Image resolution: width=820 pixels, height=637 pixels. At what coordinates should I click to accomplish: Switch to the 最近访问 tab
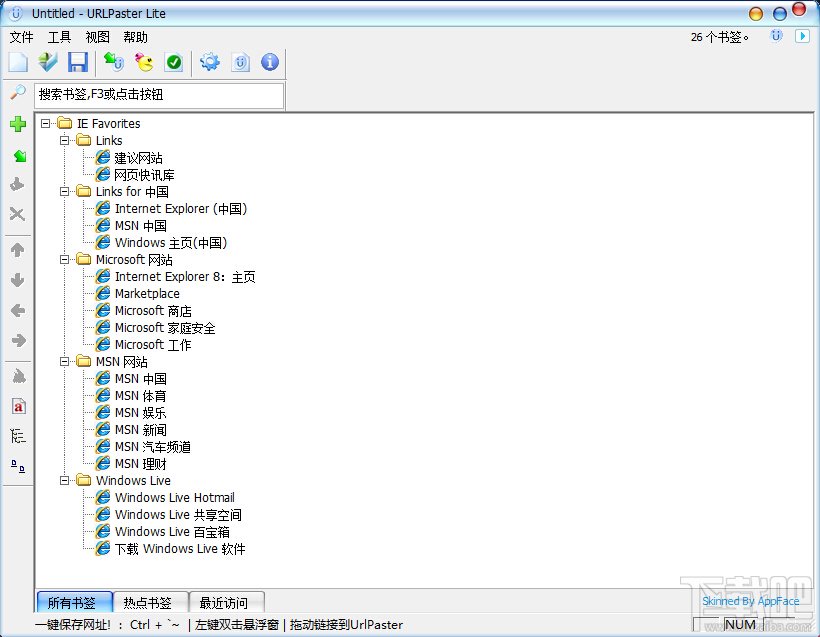pyautogui.click(x=226, y=602)
